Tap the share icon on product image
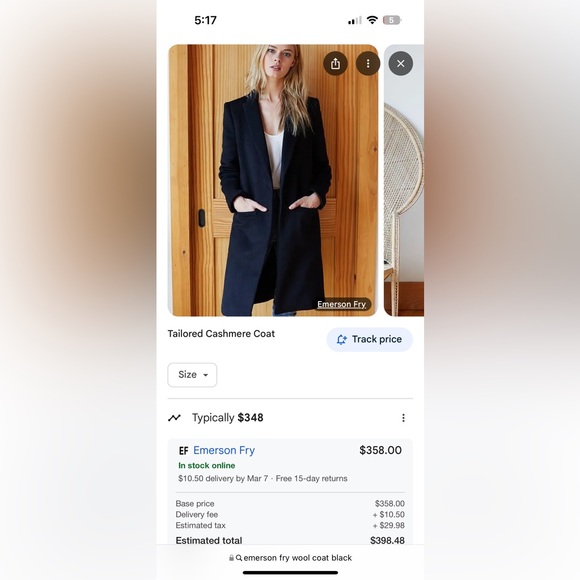The width and height of the screenshot is (580, 580). coord(335,64)
